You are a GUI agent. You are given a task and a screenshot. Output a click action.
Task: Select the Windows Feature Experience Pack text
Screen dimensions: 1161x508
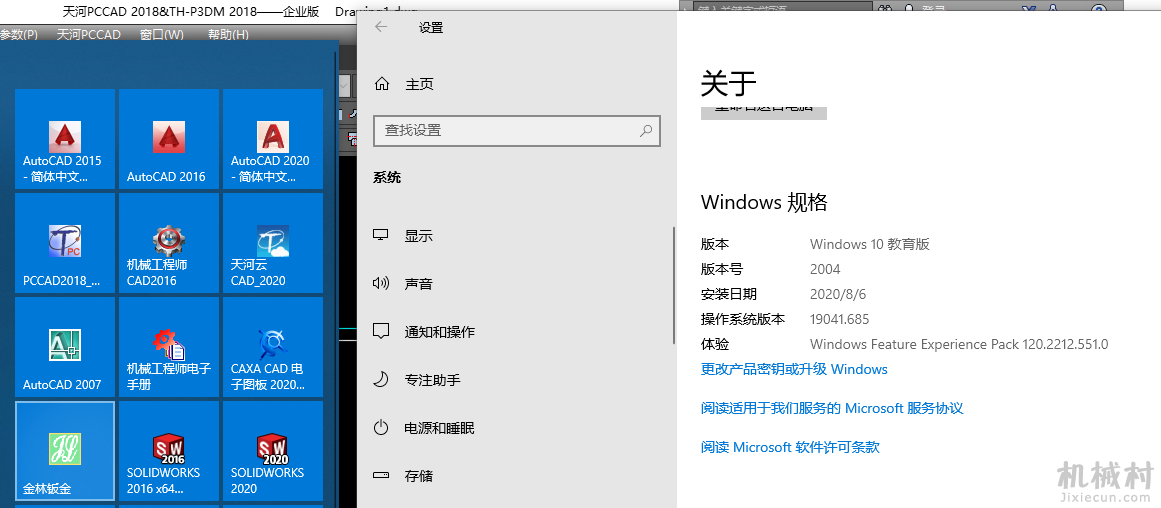[x=959, y=344]
